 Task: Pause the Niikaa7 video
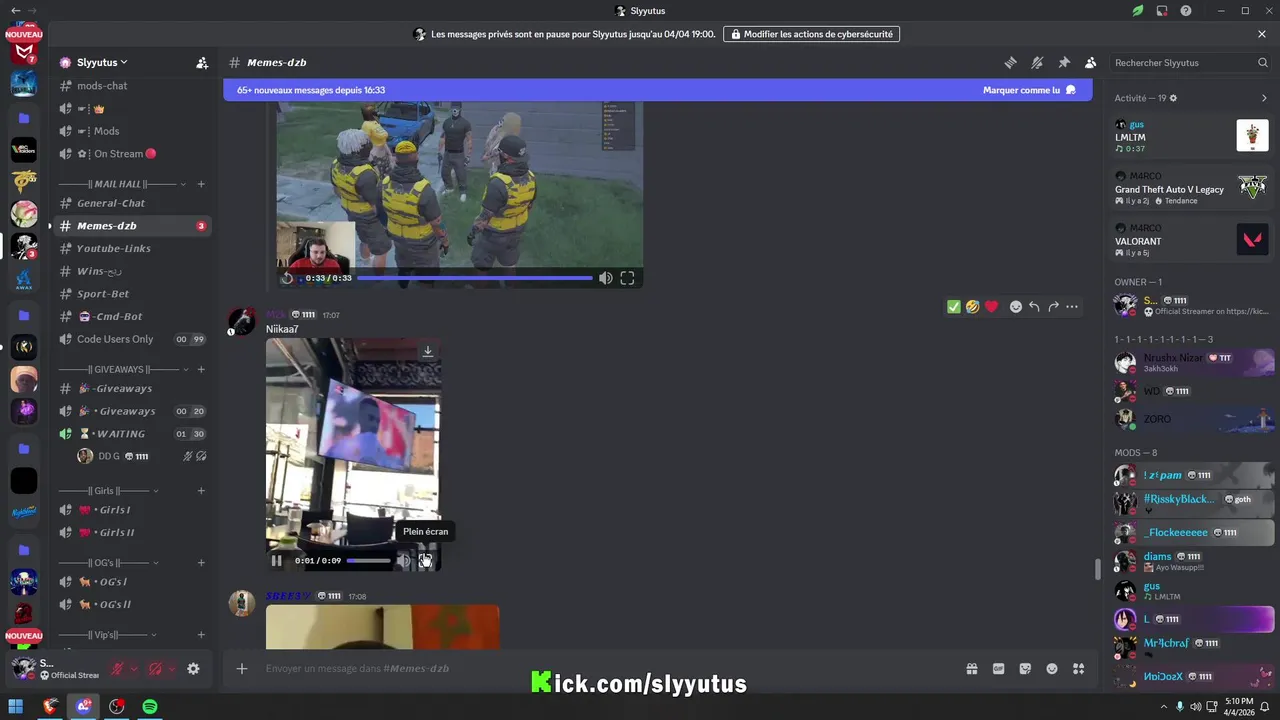tap(277, 561)
